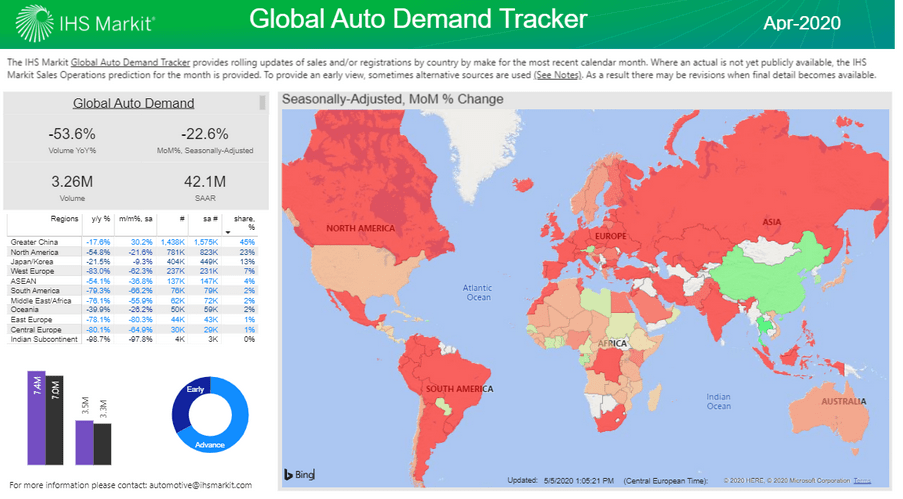Select the purple 7.4M bar

tap(36, 418)
